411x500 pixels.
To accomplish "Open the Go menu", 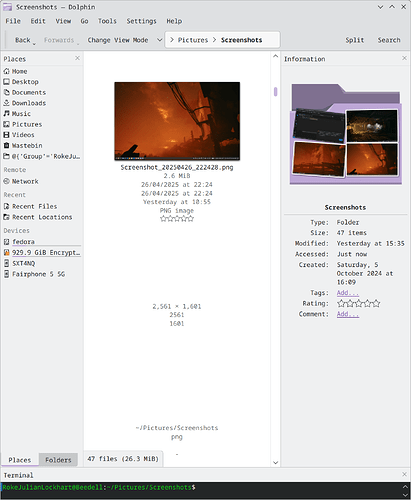I will pos(84,21).
